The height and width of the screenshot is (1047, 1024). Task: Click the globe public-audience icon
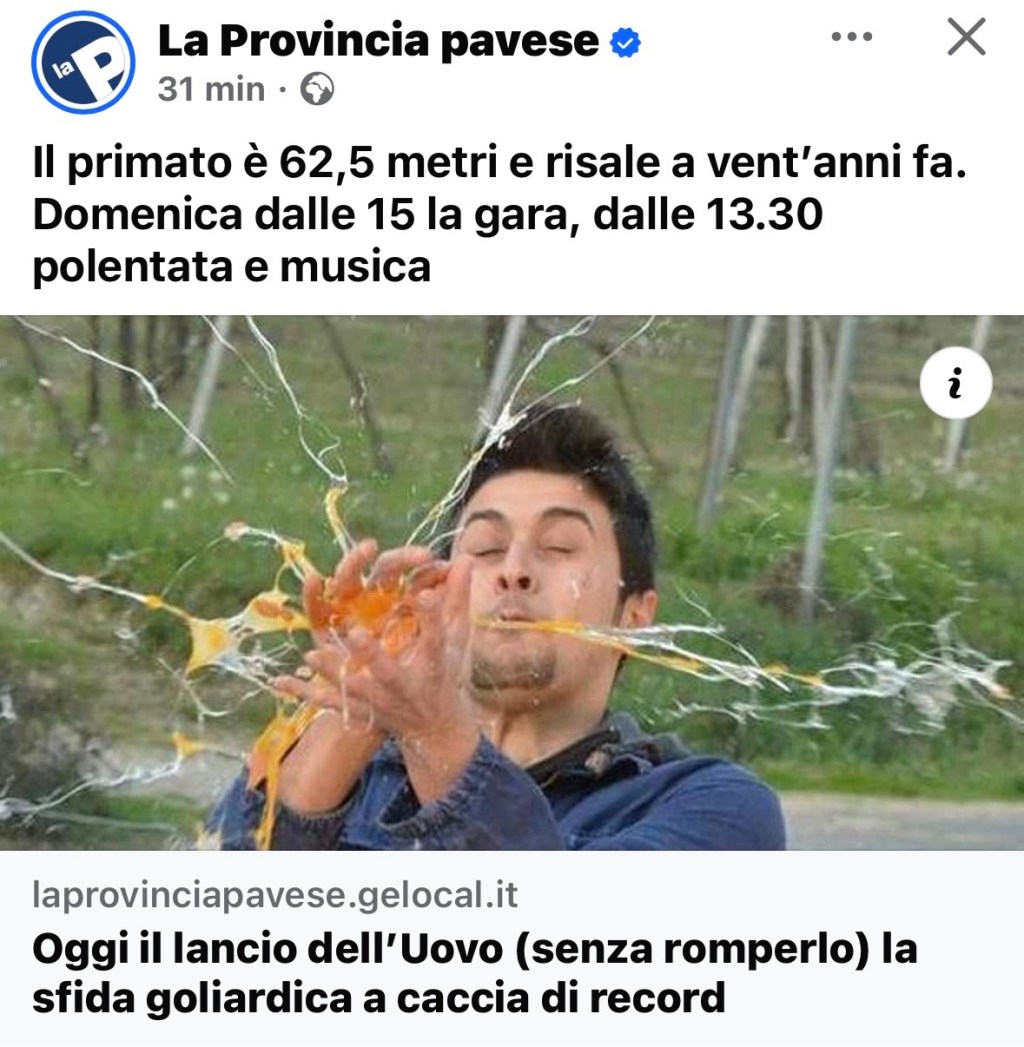click(316, 89)
